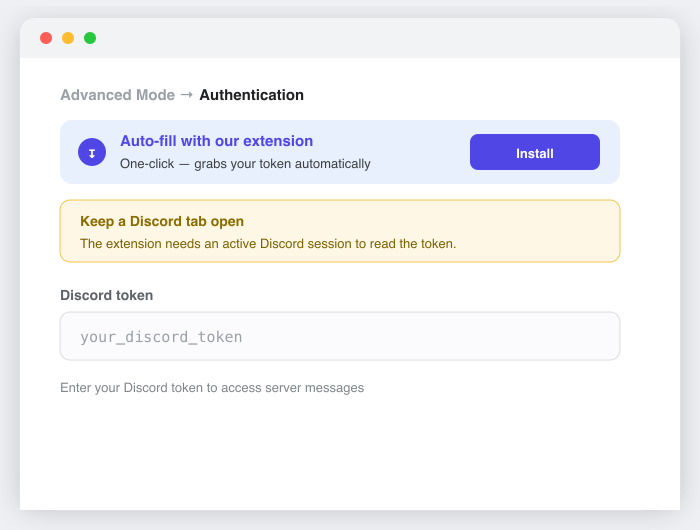Close the window with the red button
700x530 pixels.
46,38
